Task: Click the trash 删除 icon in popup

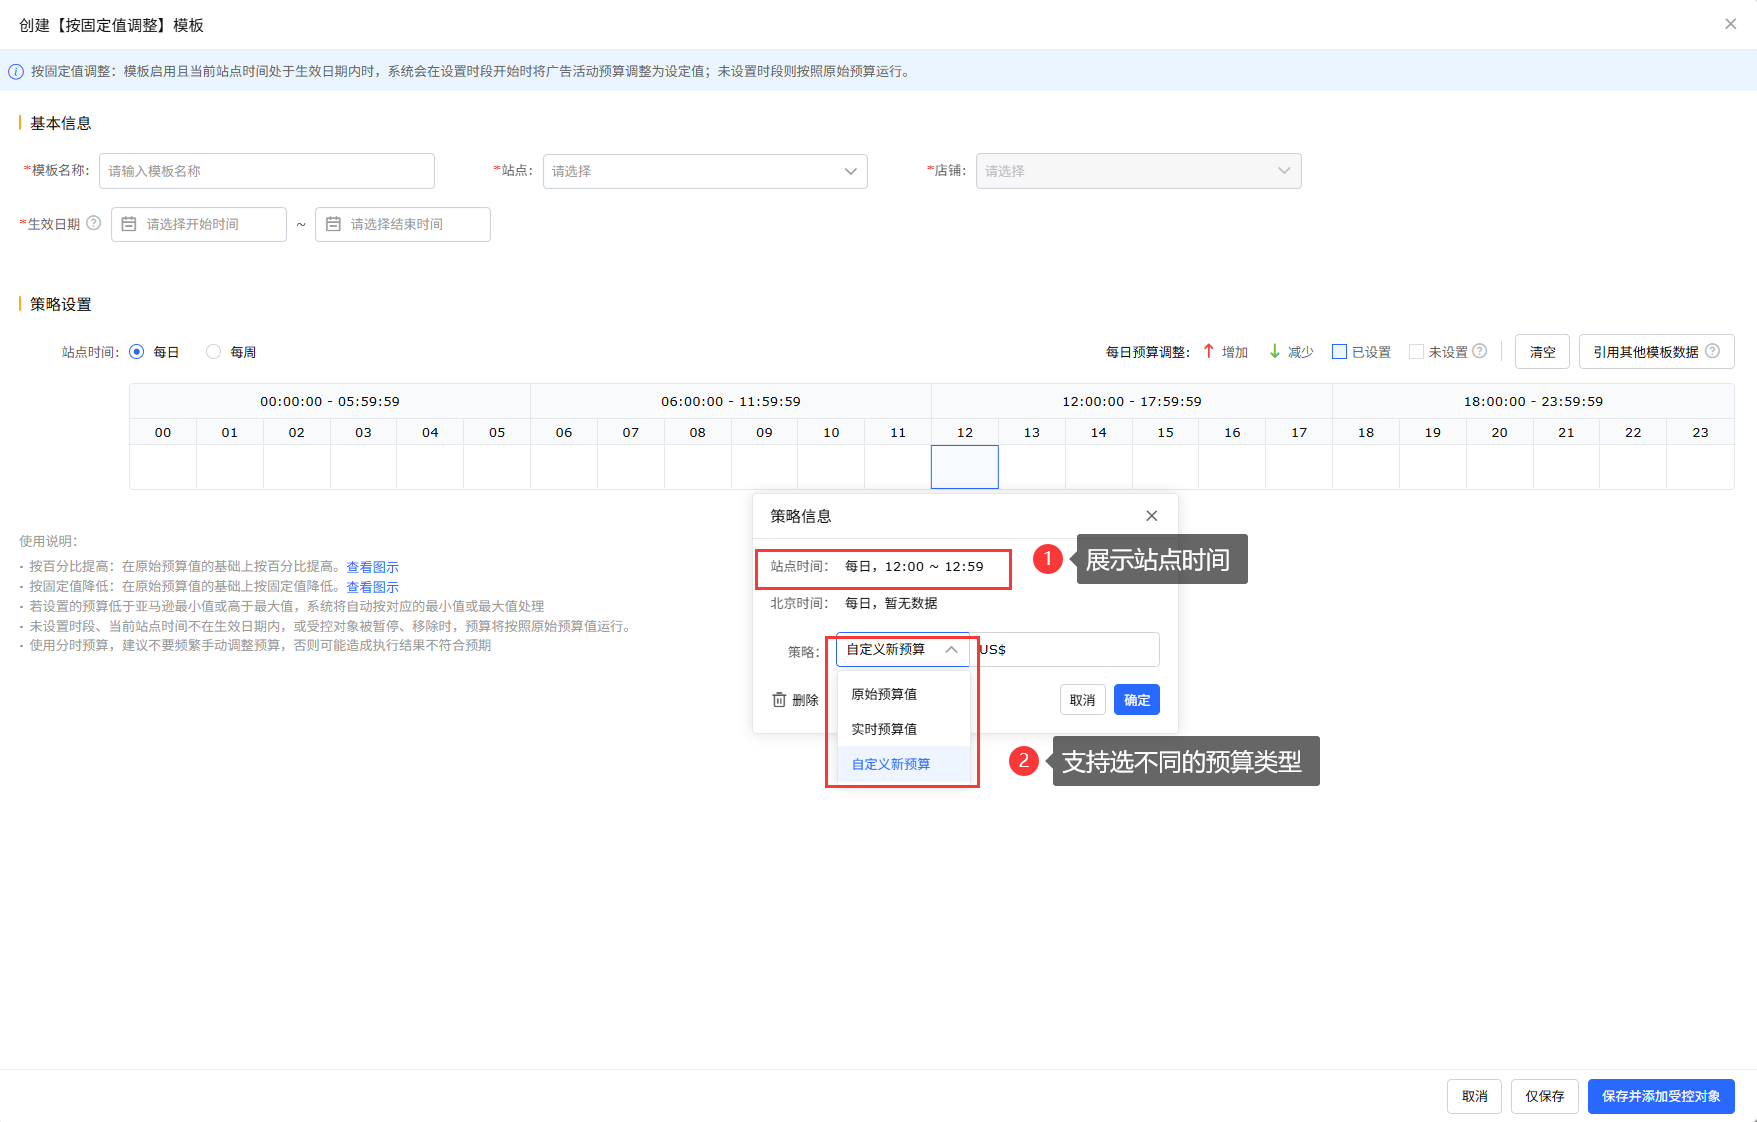Action: click(x=779, y=700)
